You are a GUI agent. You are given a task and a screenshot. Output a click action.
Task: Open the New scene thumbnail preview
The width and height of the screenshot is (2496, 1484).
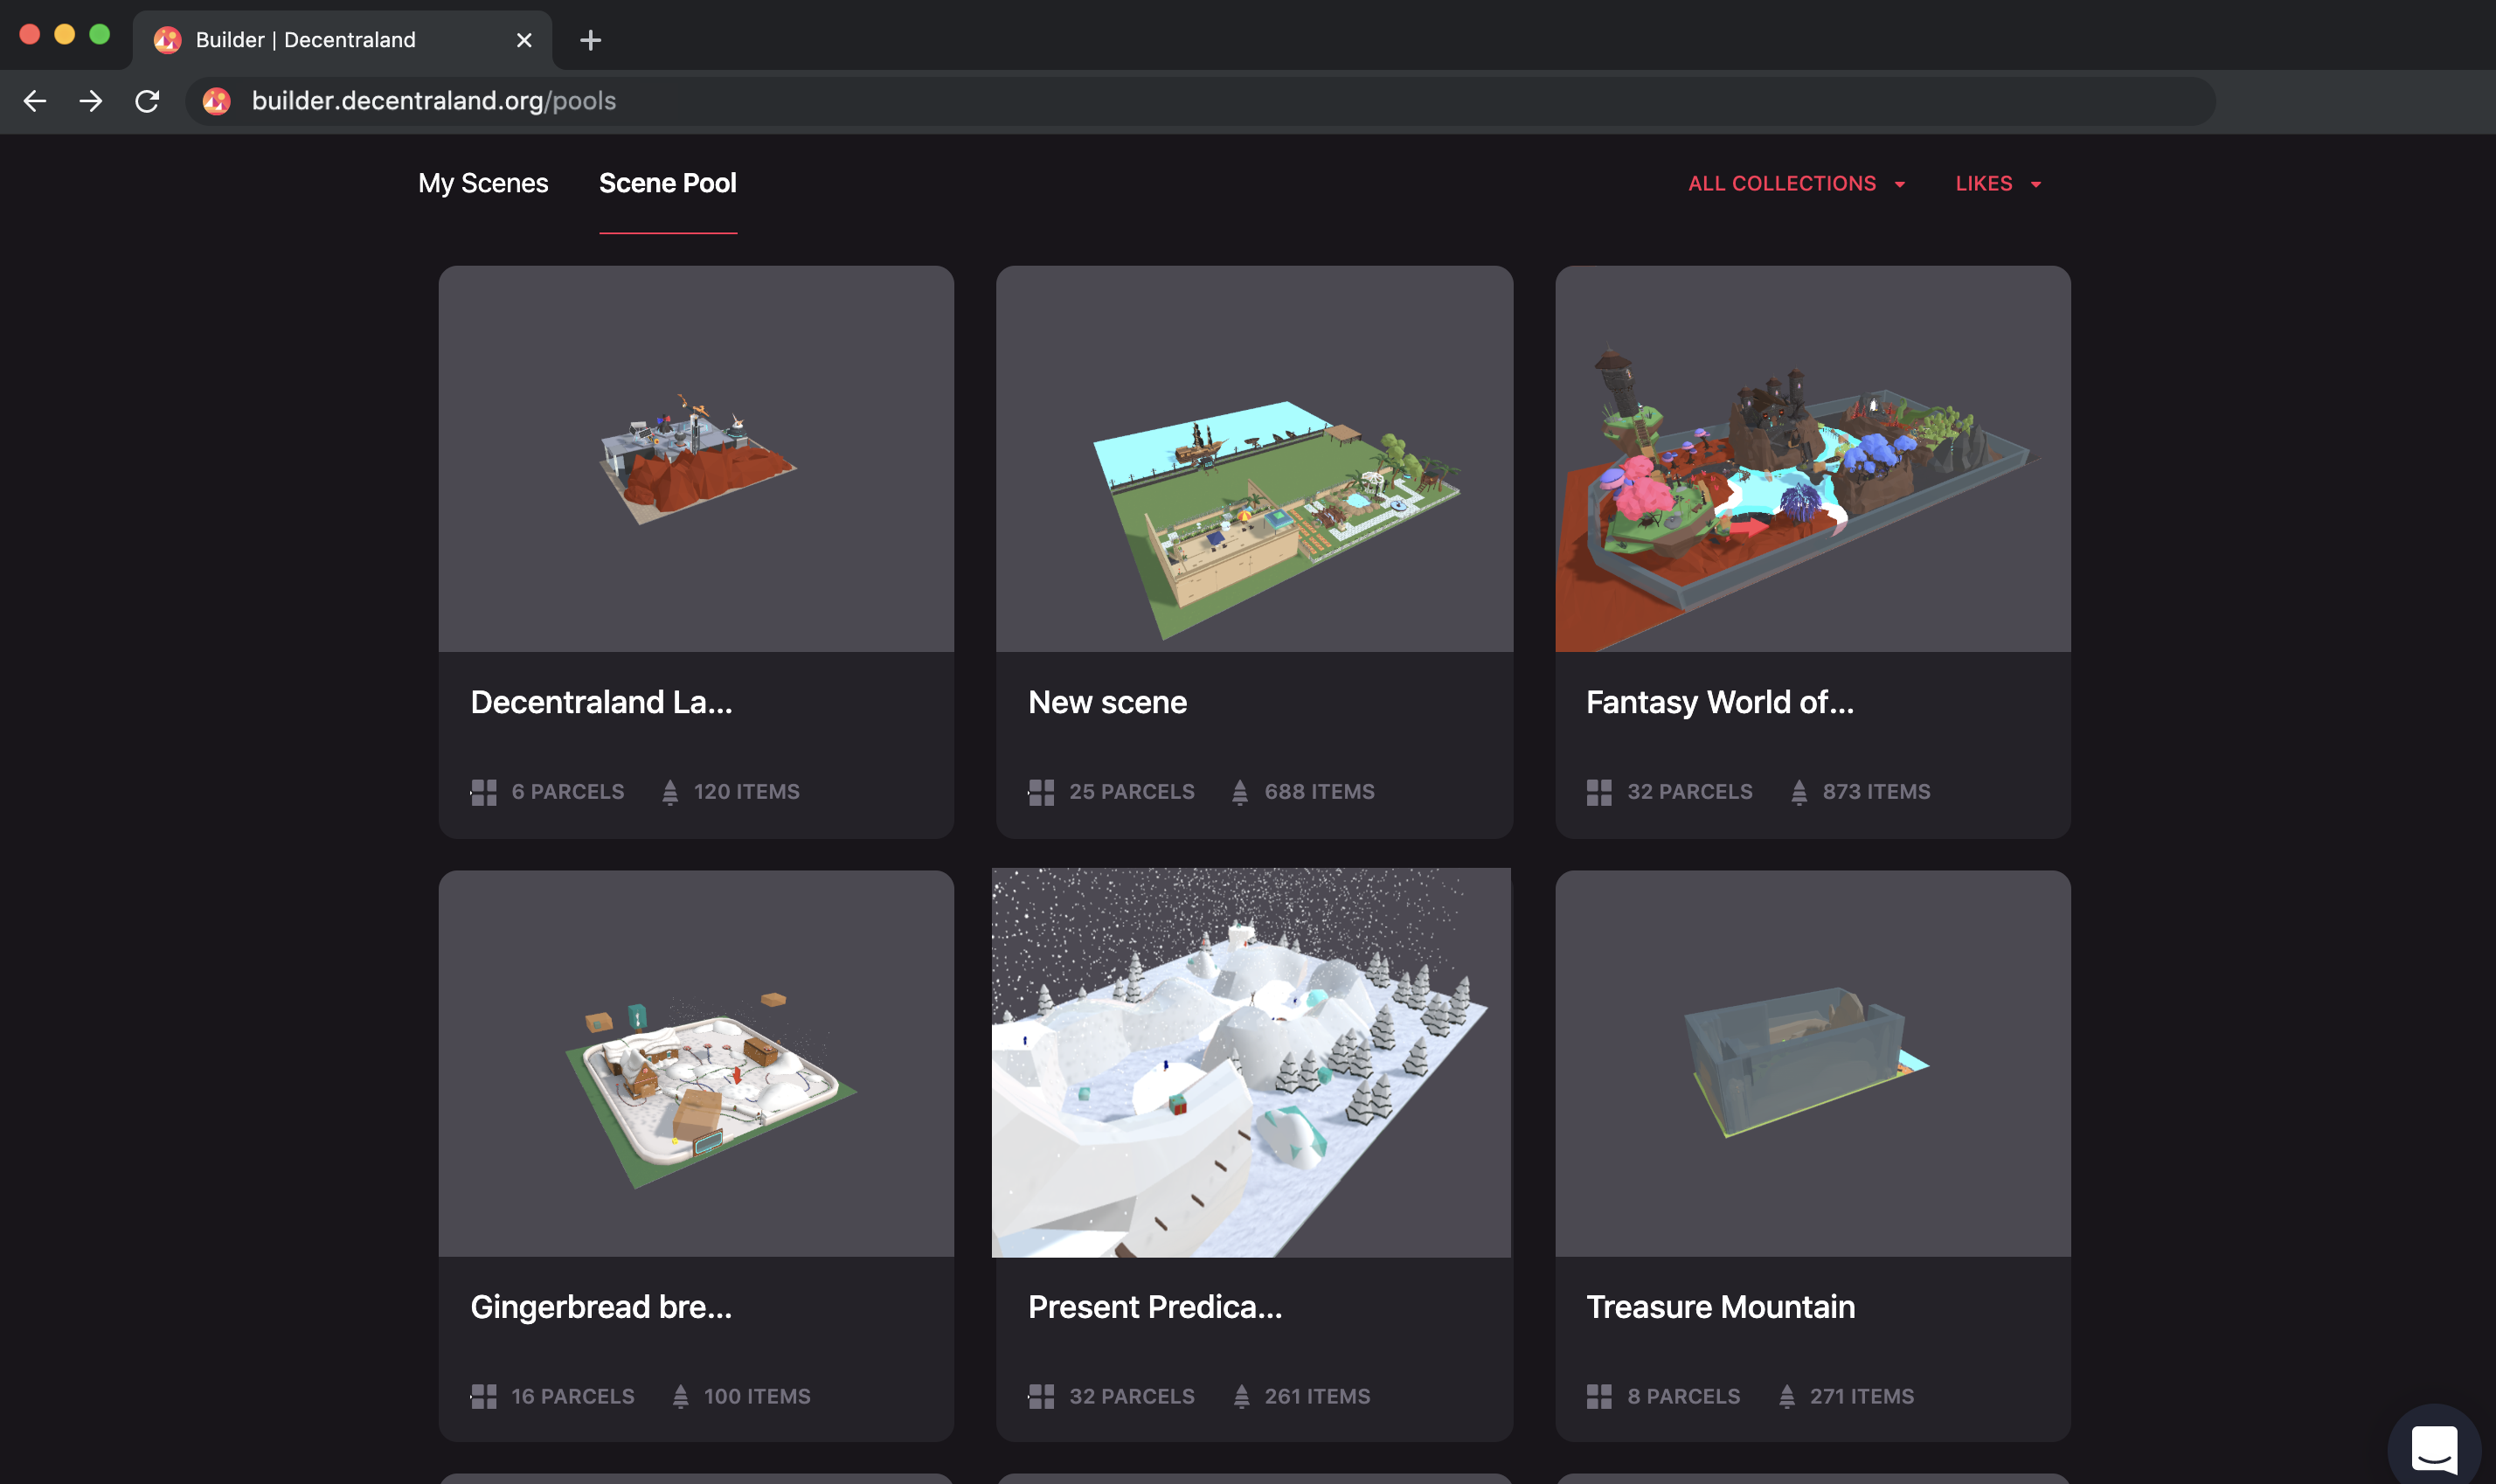[1254, 459]
